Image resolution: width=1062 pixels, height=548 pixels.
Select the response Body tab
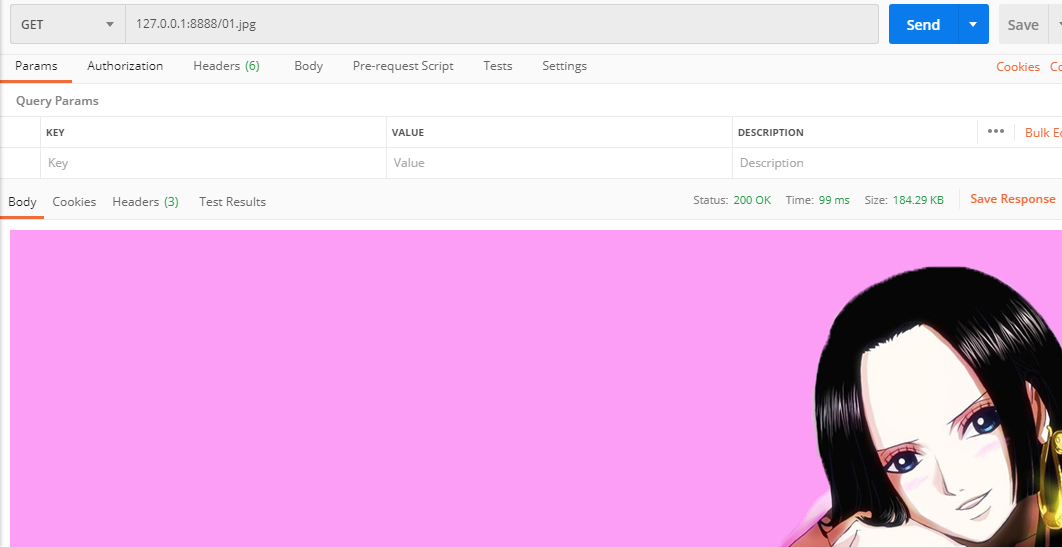pos(22,202)
